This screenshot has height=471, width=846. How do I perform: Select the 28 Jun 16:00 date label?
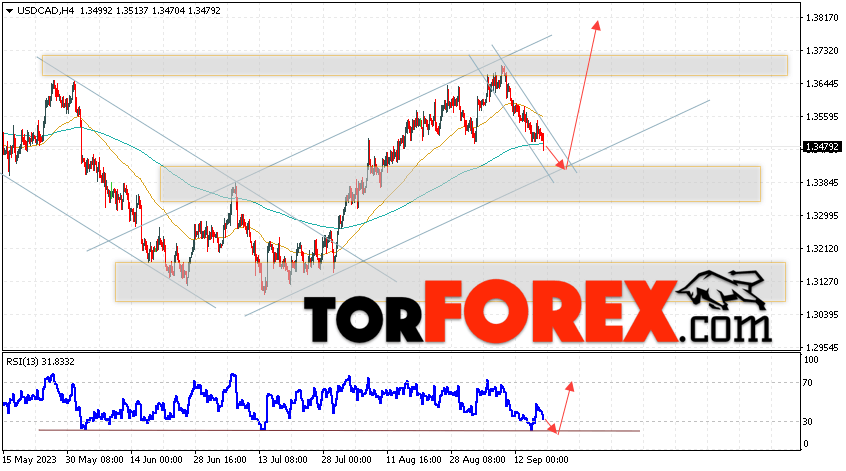pos(220,460)
